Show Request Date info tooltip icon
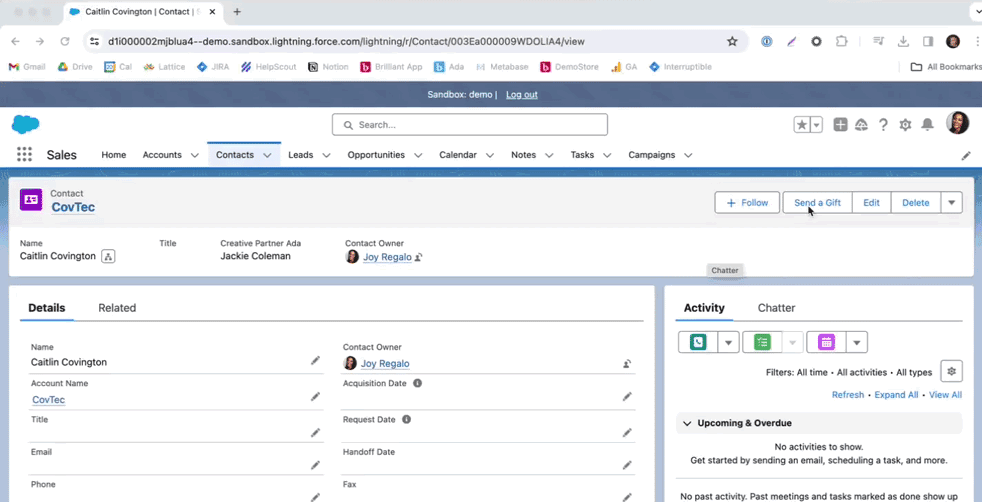The image size is (982, 502). coord(406,419)
